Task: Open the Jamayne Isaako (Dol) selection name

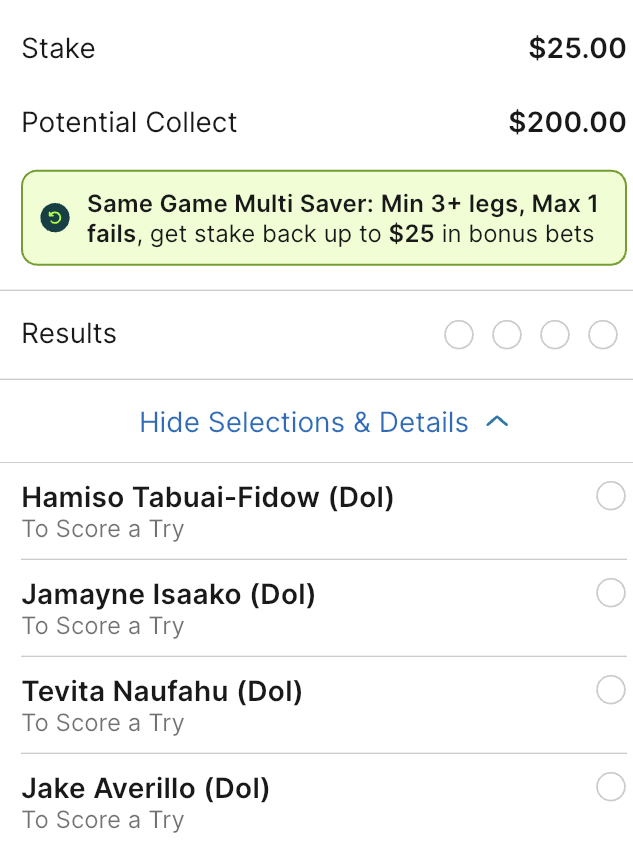Action: coord(168,594)
